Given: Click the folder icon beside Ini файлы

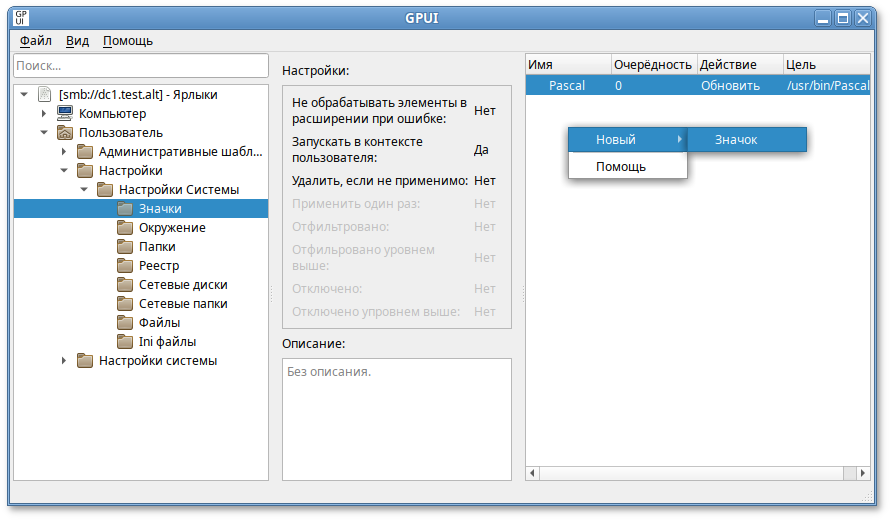Looking at the screenshot, I should tap(124, 342).
